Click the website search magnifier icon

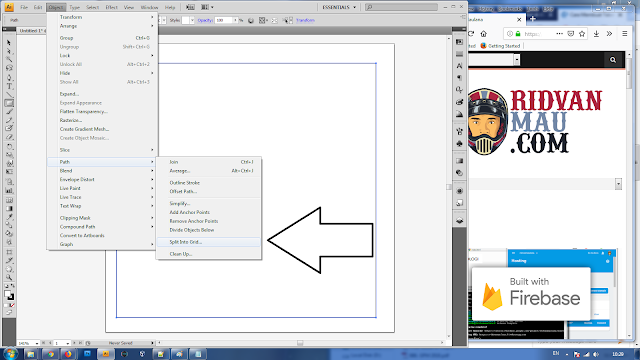(x=613, y=60)
